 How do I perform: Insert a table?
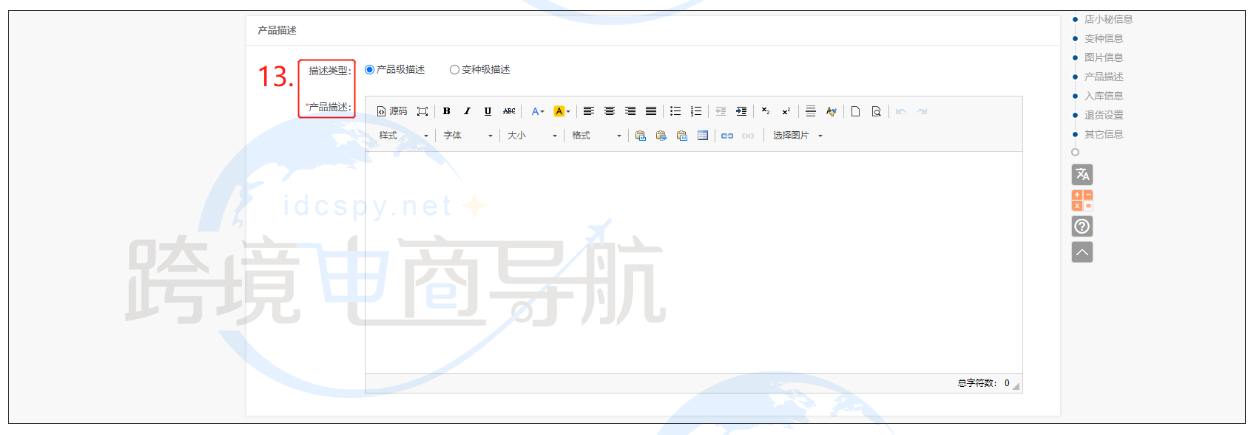703,135
